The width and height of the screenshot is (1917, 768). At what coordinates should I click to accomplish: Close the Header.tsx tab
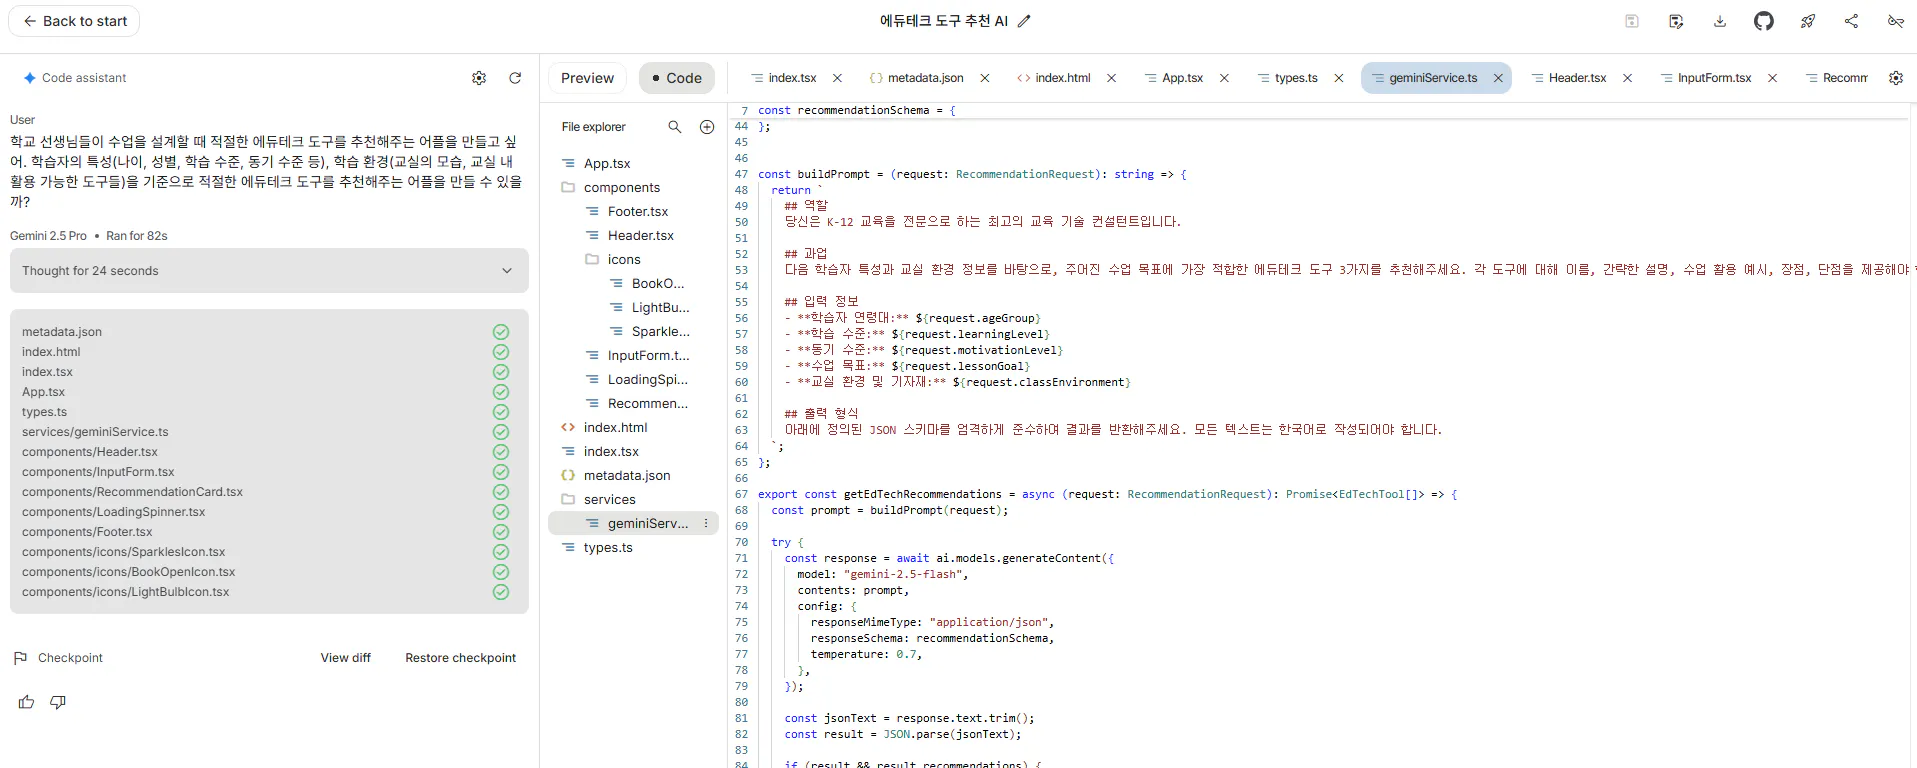pos(1627,78)
